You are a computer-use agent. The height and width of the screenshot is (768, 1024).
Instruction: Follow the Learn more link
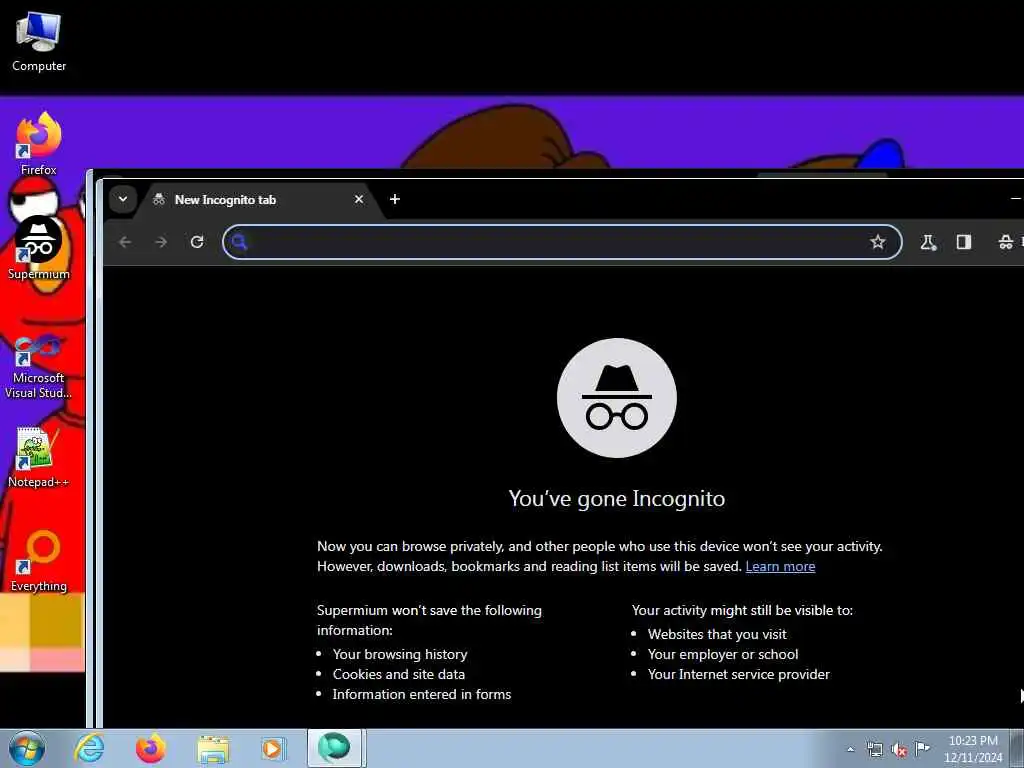click(x=780, y=566)
